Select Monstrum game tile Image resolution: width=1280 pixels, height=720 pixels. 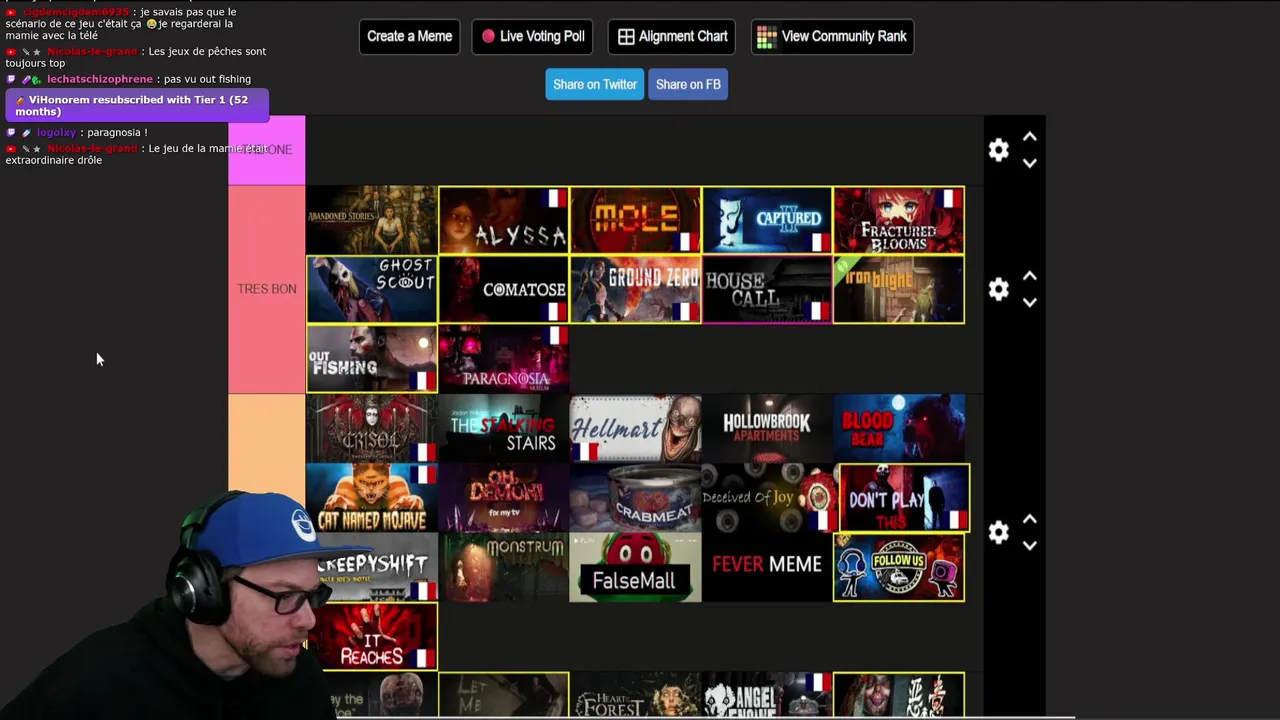click(504, 567)
